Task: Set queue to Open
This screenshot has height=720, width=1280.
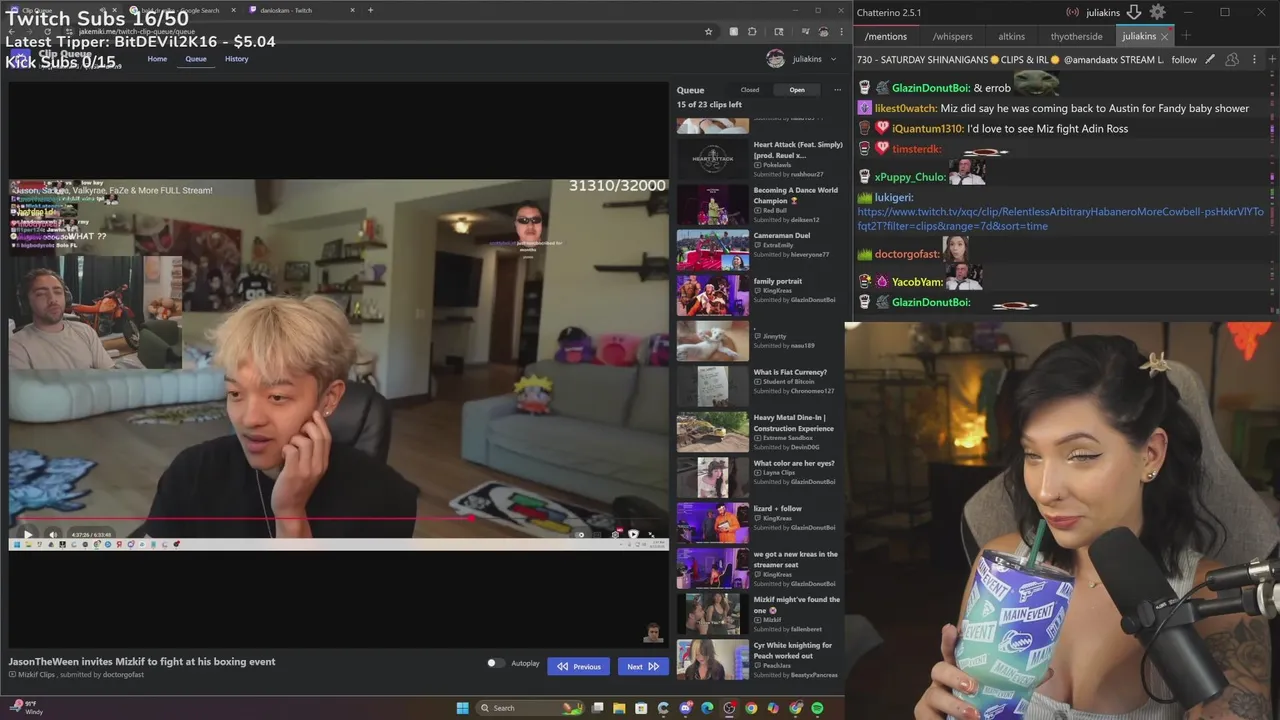Action: (x=797, y=90)
